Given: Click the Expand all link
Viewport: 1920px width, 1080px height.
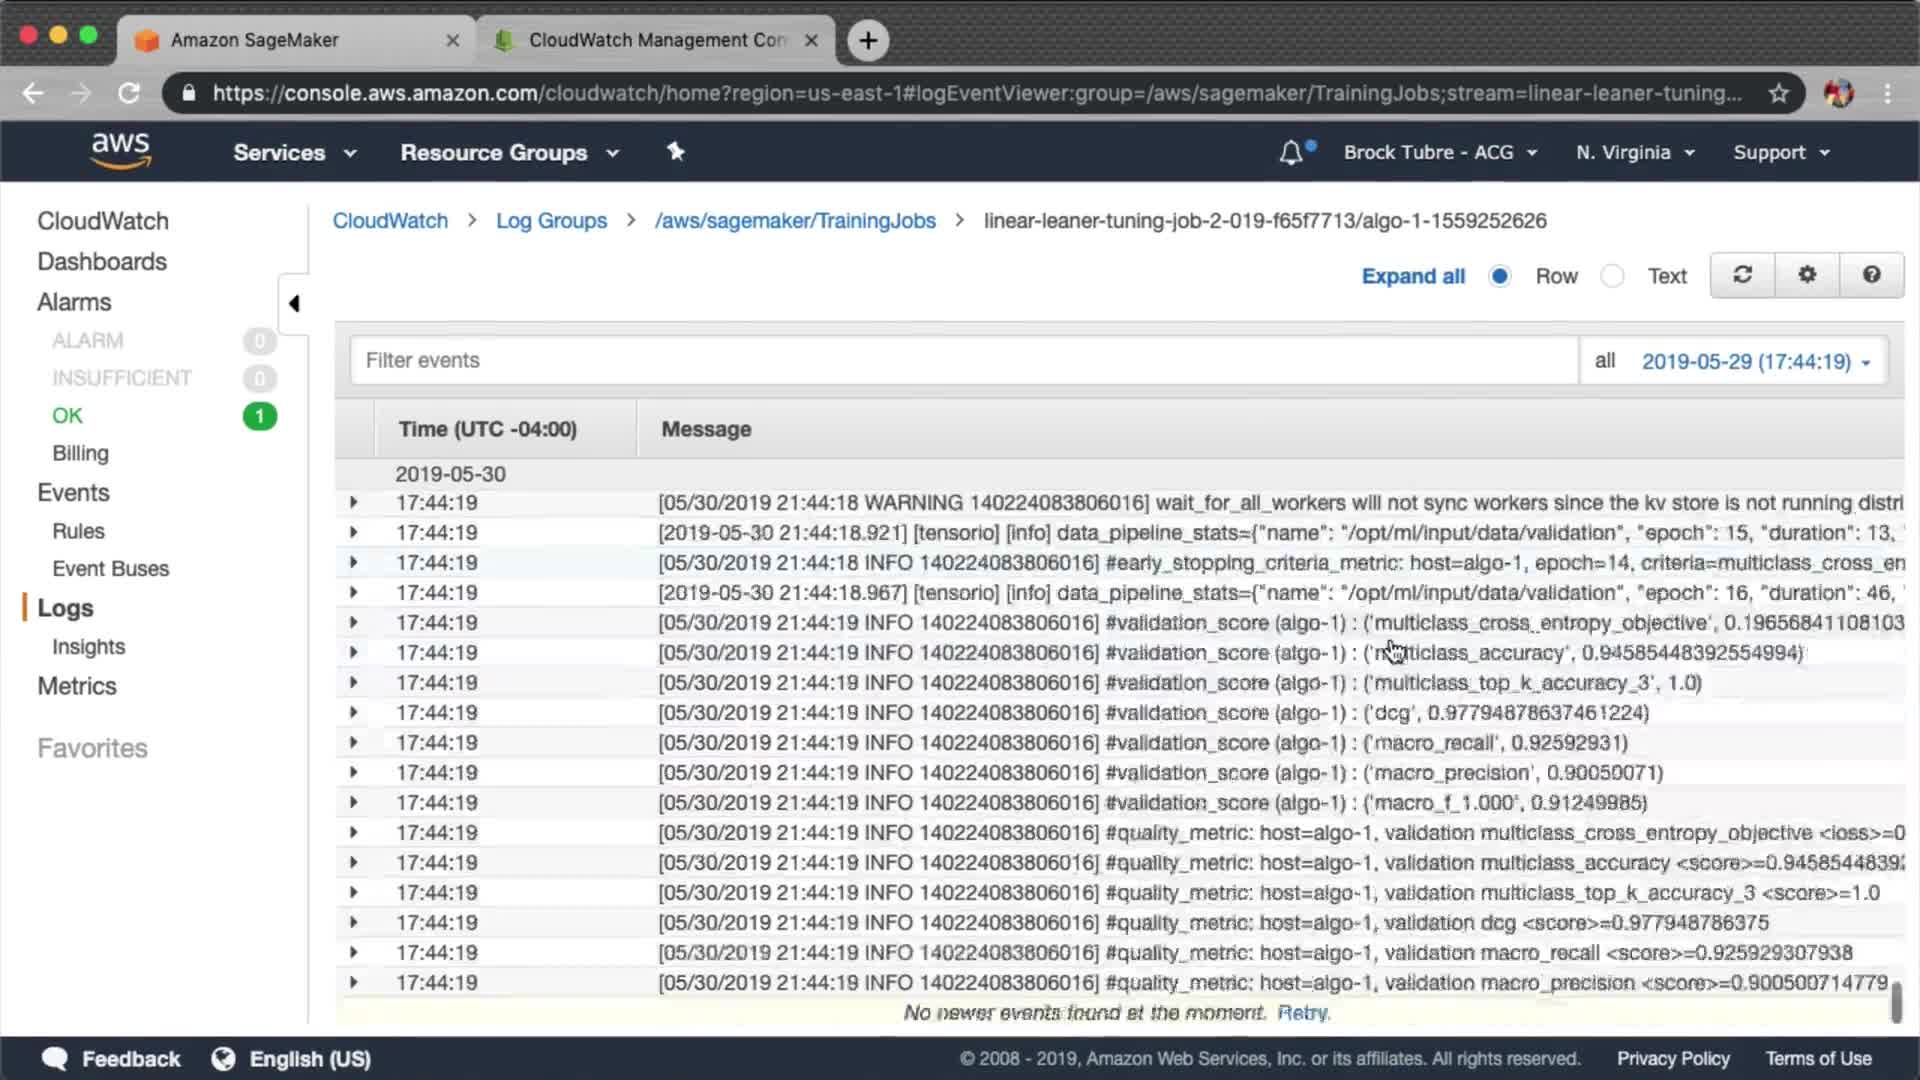Looking at the screenshot, I should pyautogui.click(x=1412, y=276).
